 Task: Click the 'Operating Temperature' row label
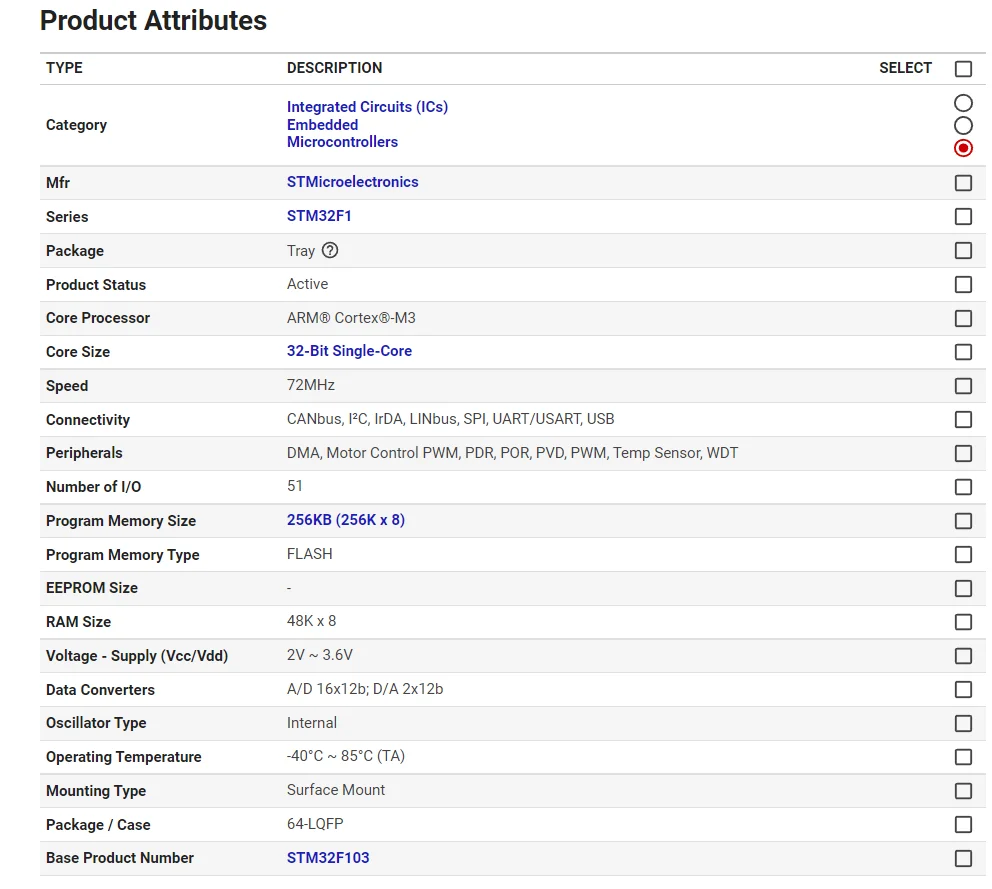tap(123, 757)
